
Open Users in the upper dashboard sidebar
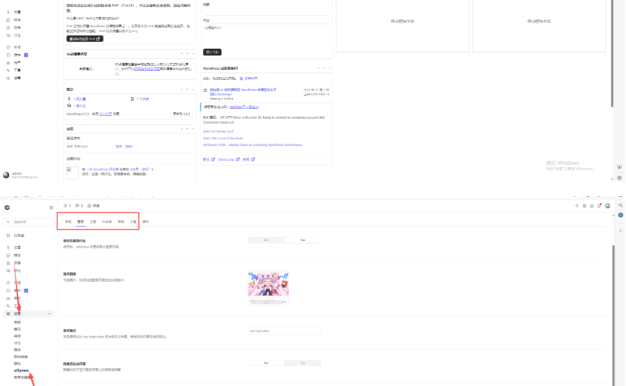pos(17,63)
